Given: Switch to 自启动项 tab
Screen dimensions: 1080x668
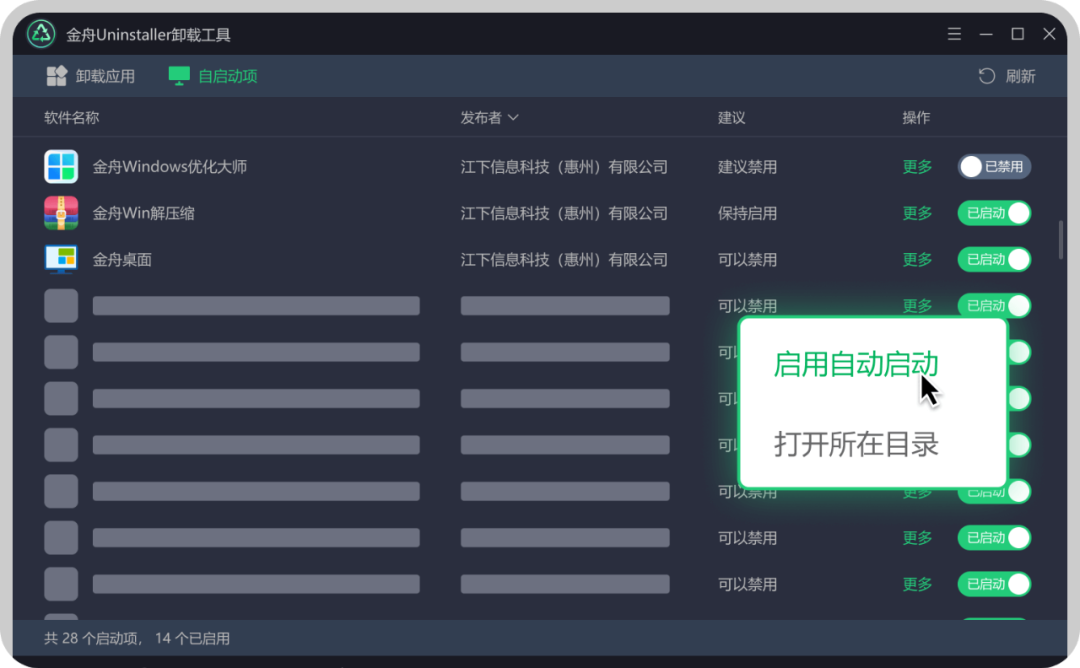Looking at the screenshot, I should coord(213,76).
